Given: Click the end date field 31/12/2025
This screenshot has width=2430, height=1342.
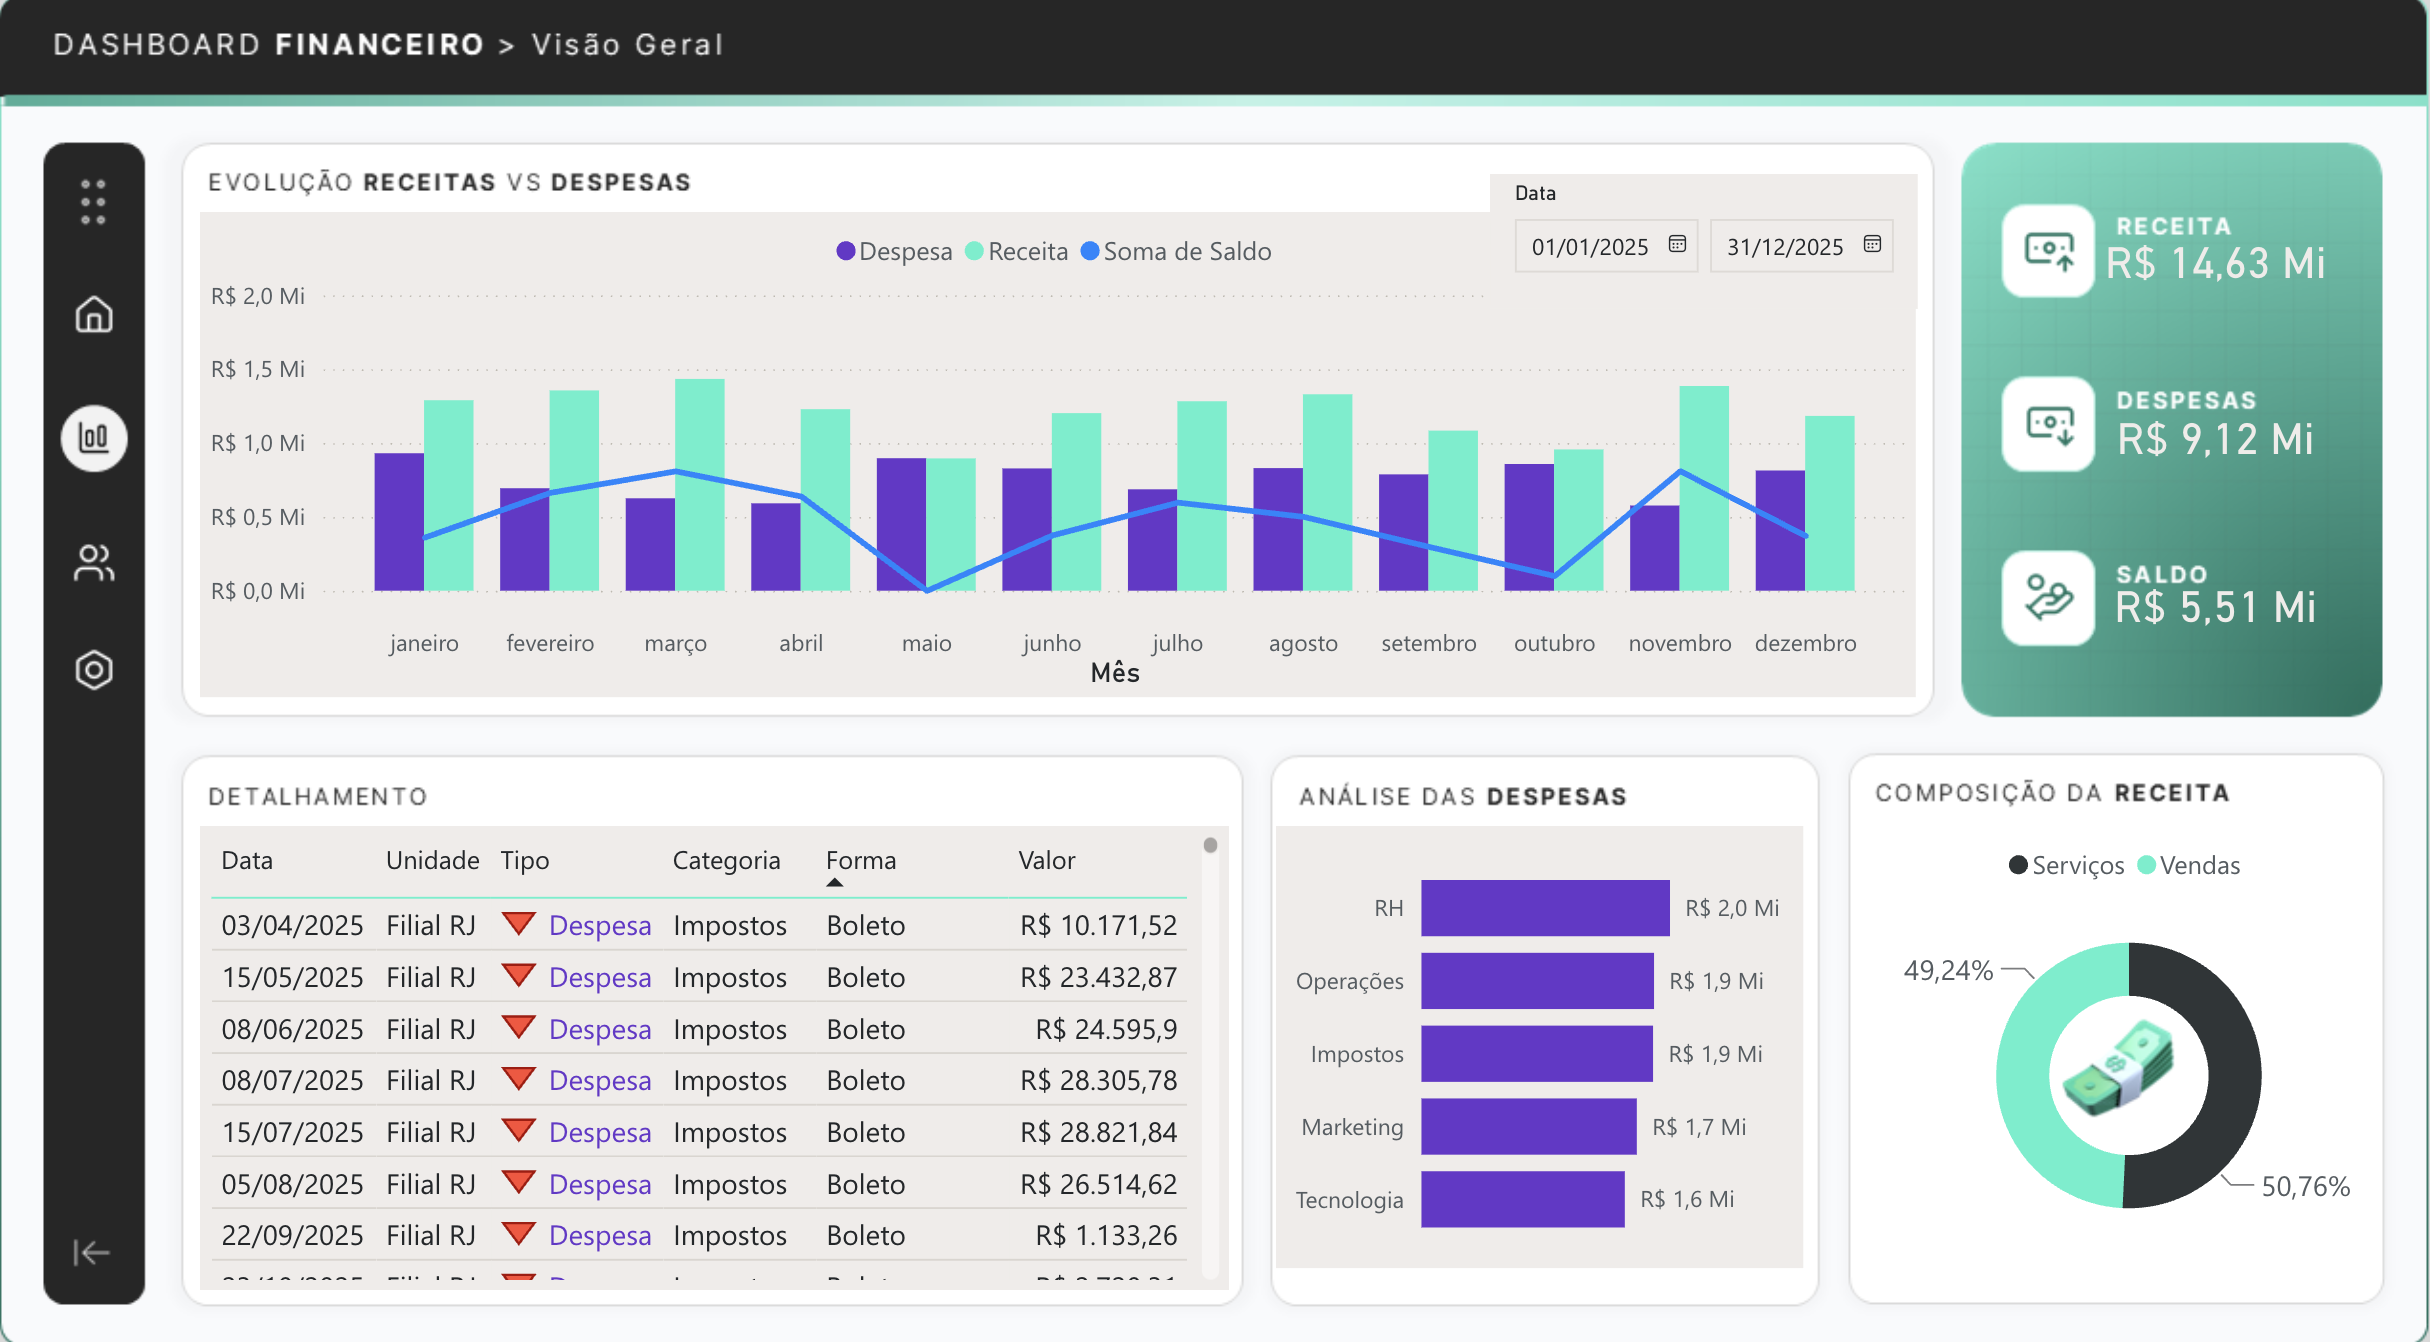Looking at the screenshot, I should coord(1801,246).
